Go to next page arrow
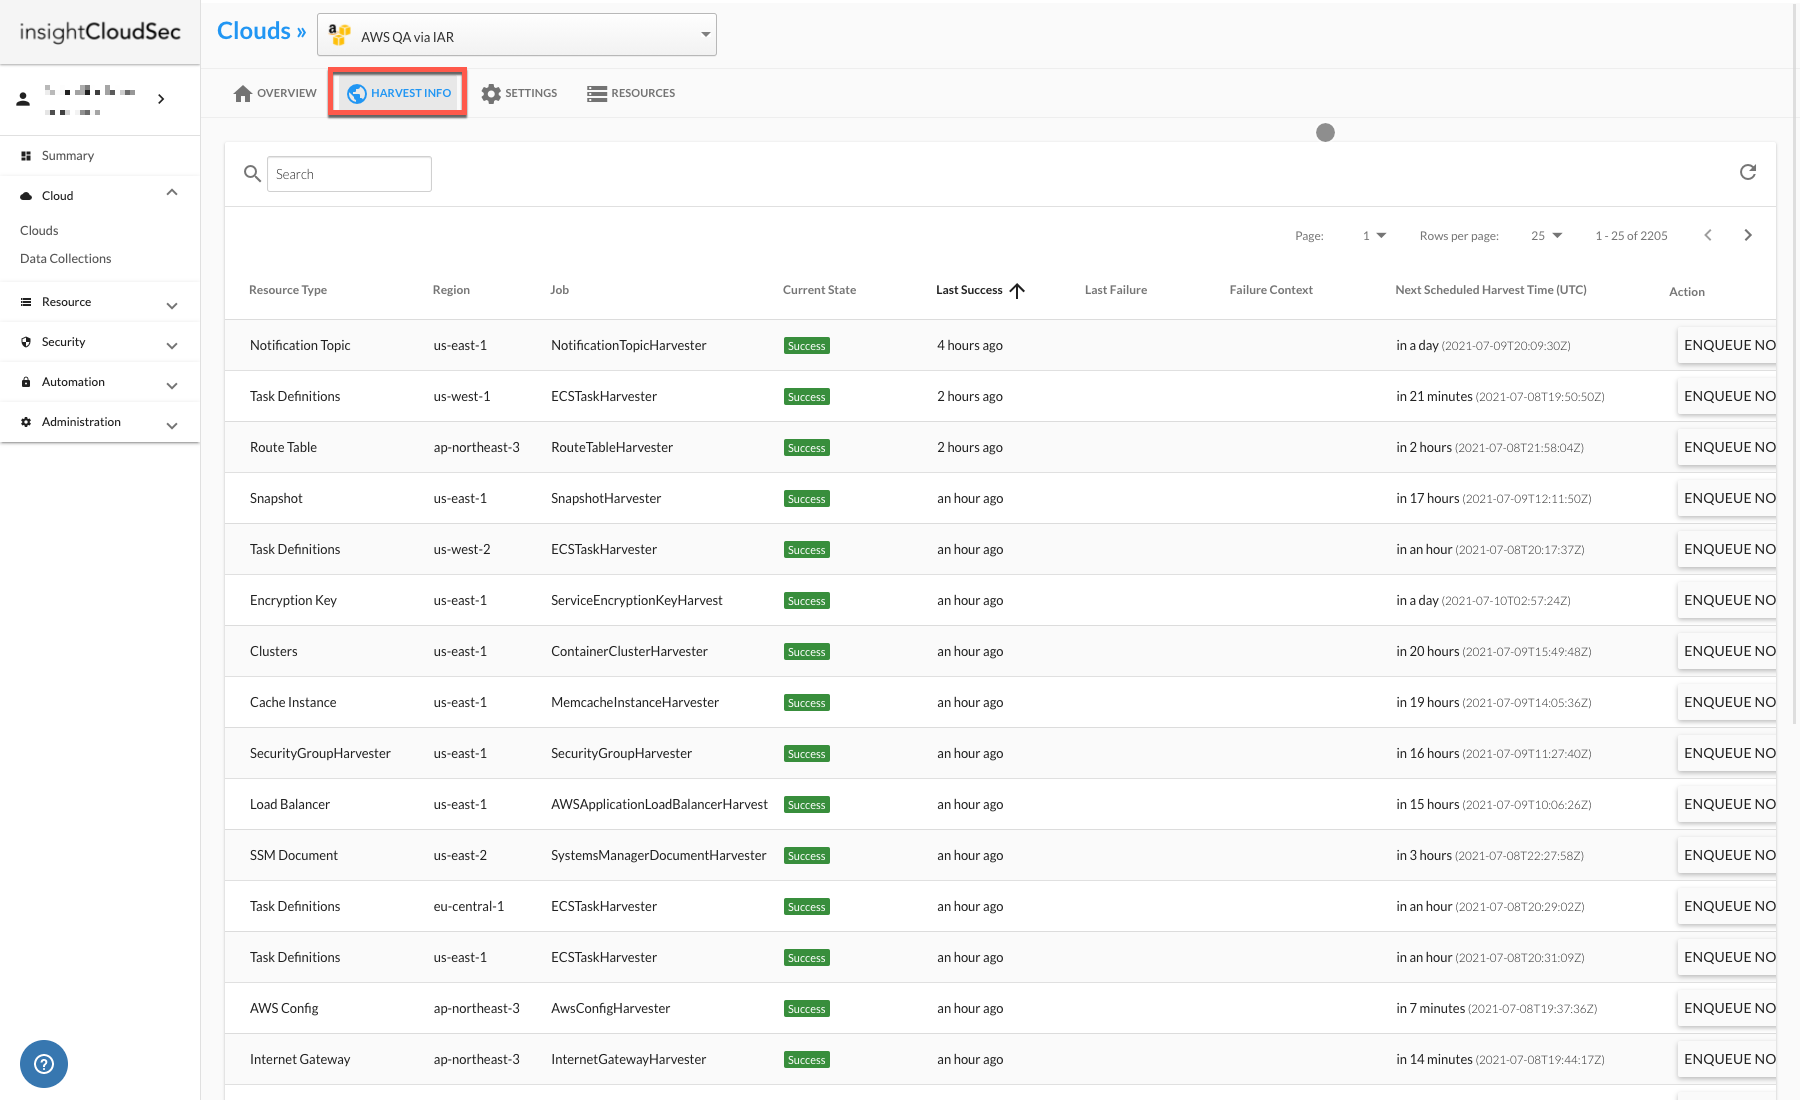This screenshot has width=1800, height=1100. pos(1748,235)
